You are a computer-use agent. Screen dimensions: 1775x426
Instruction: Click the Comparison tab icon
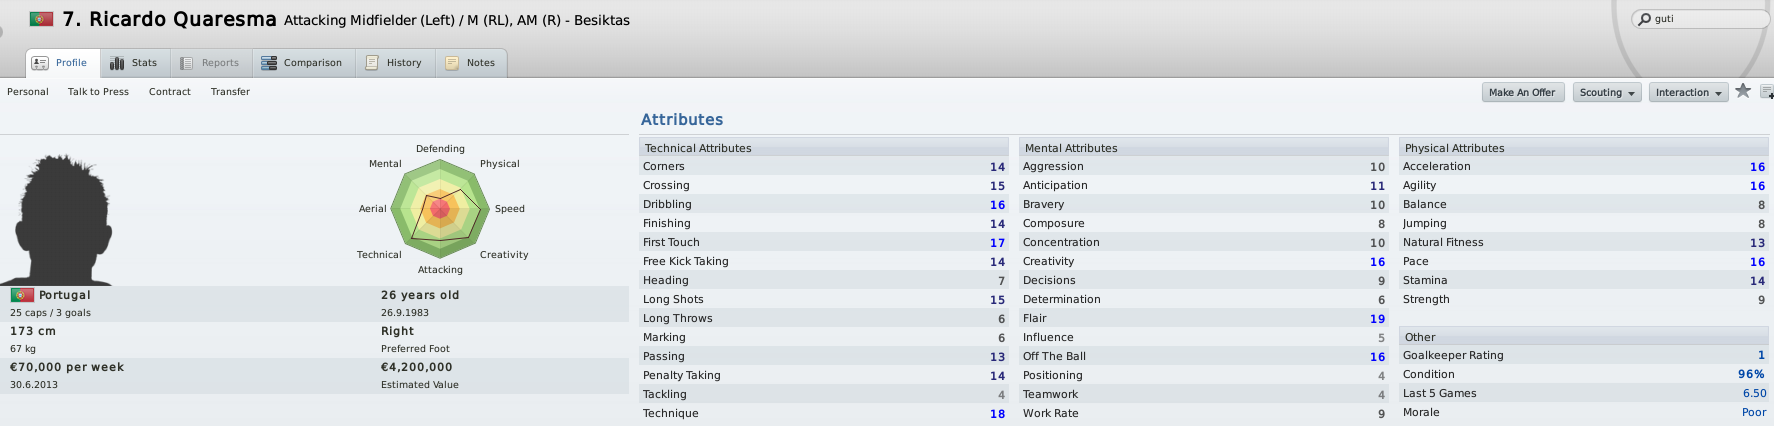tap(269, 63)
